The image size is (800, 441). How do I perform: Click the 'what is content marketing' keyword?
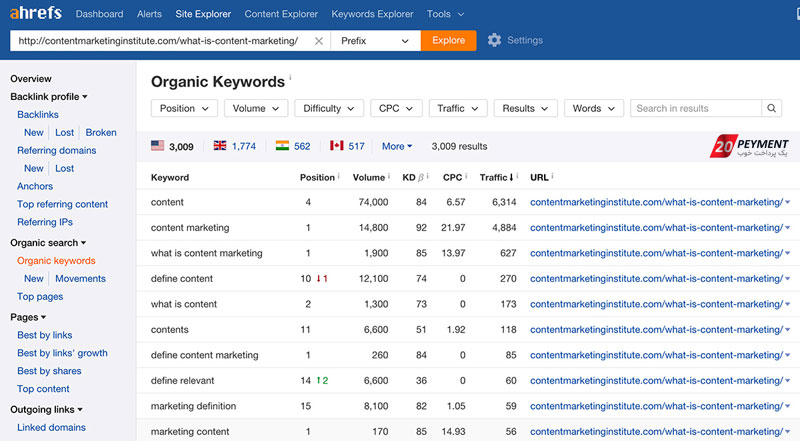[207, 253]
